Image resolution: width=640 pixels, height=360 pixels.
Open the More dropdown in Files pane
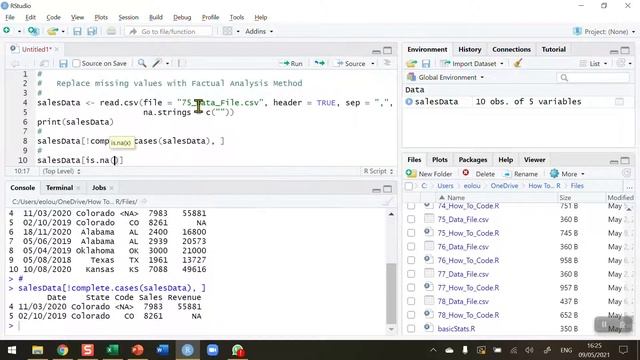point(567,174)
